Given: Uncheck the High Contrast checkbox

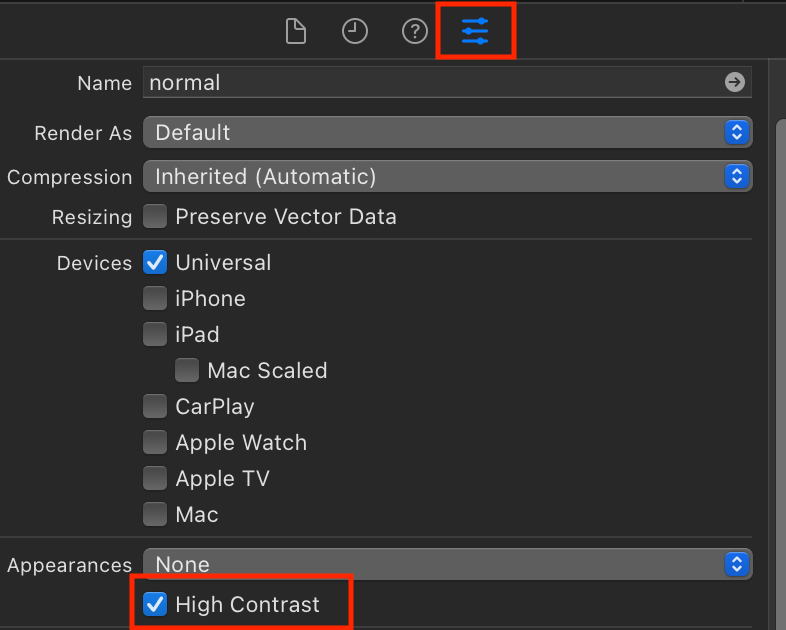Looking at the screenshot, I should [155, 604].
